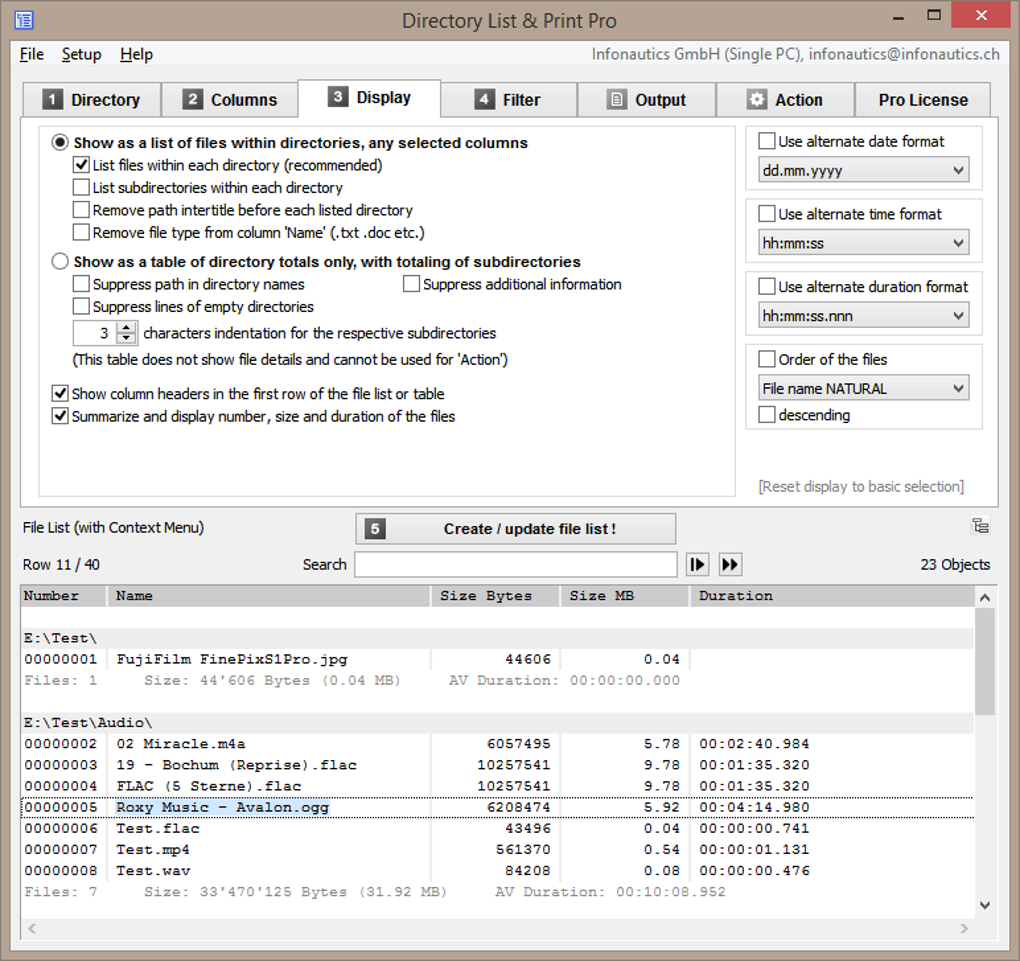Click the Action tab gear icon
The image size is (1020, 961).
click(x=756, y=100)
